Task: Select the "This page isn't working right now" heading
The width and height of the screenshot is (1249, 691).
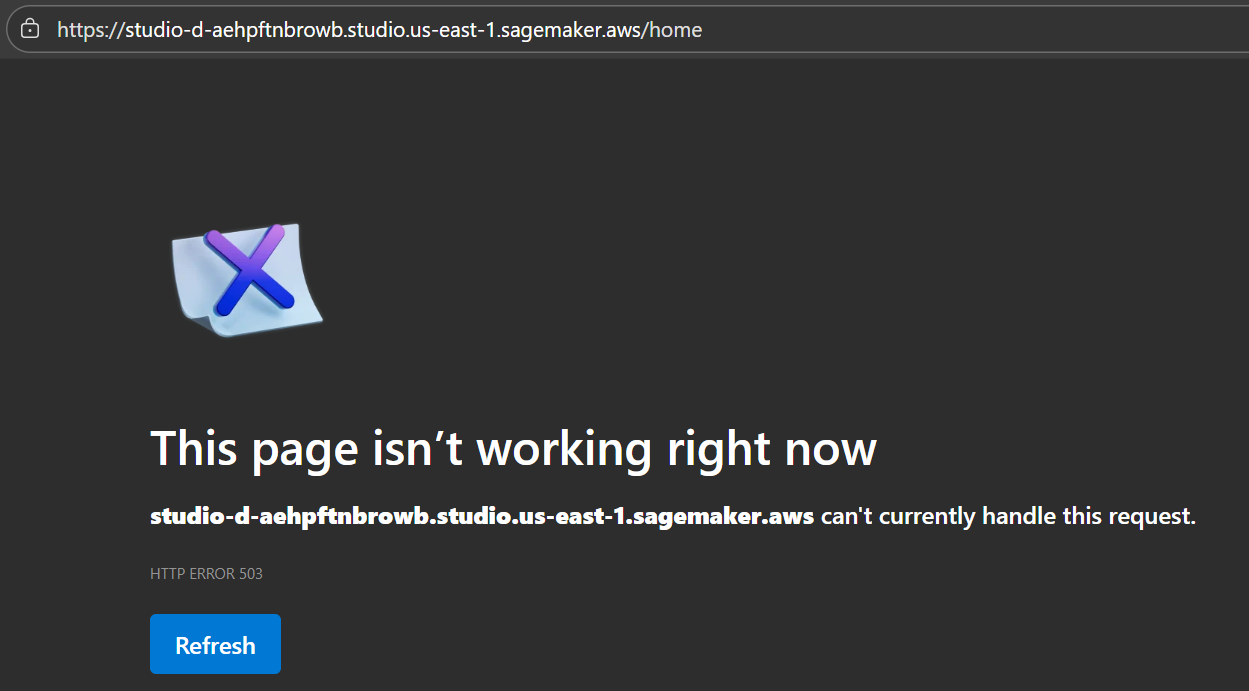Action: pos(513,448)
